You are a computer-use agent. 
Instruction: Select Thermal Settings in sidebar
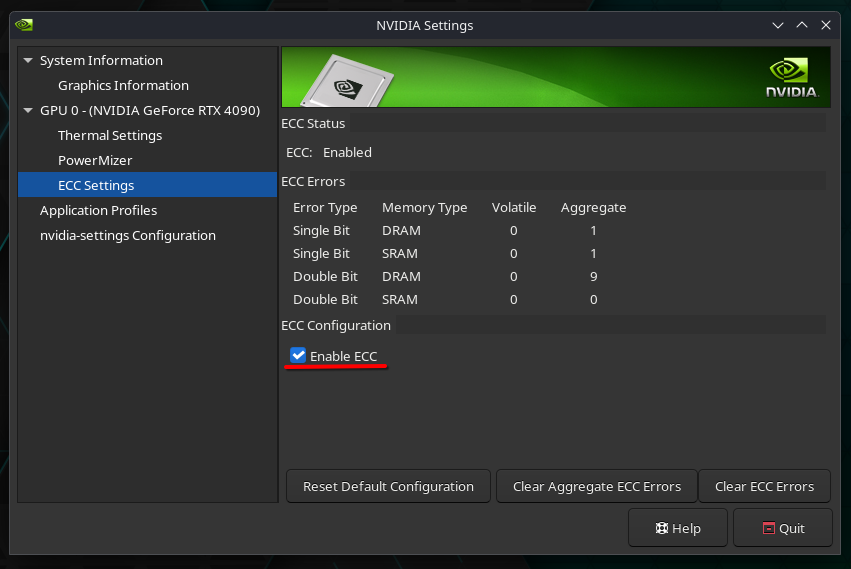pos(110,135)
